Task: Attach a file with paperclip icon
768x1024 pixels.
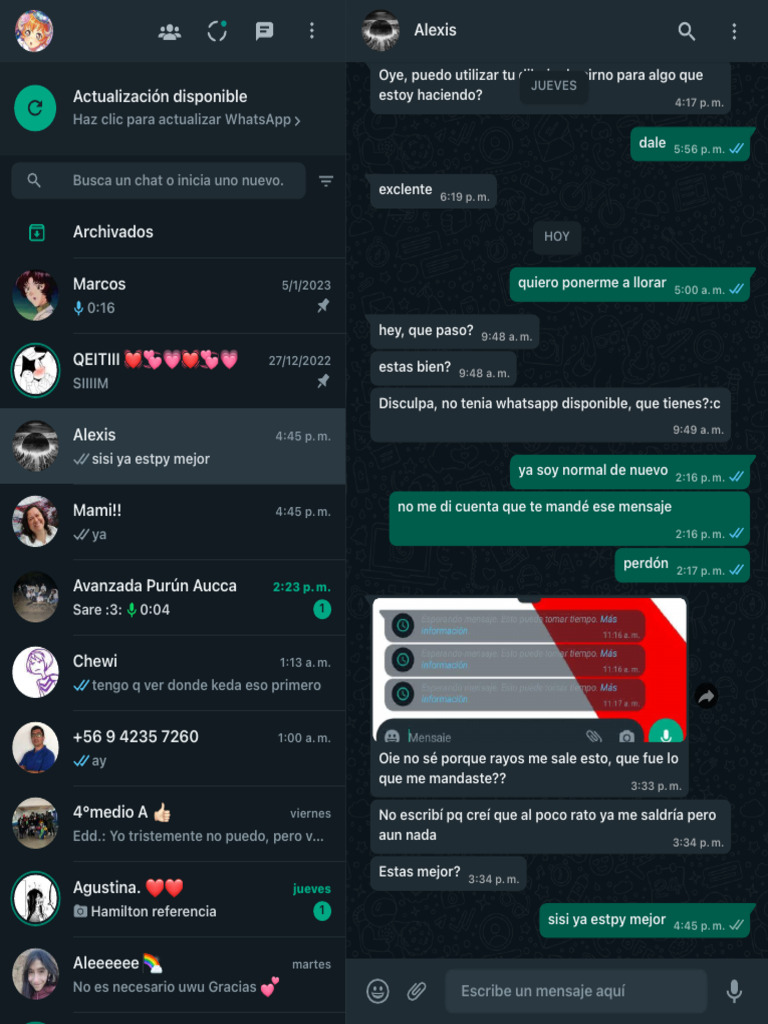Action: (416, 991)
